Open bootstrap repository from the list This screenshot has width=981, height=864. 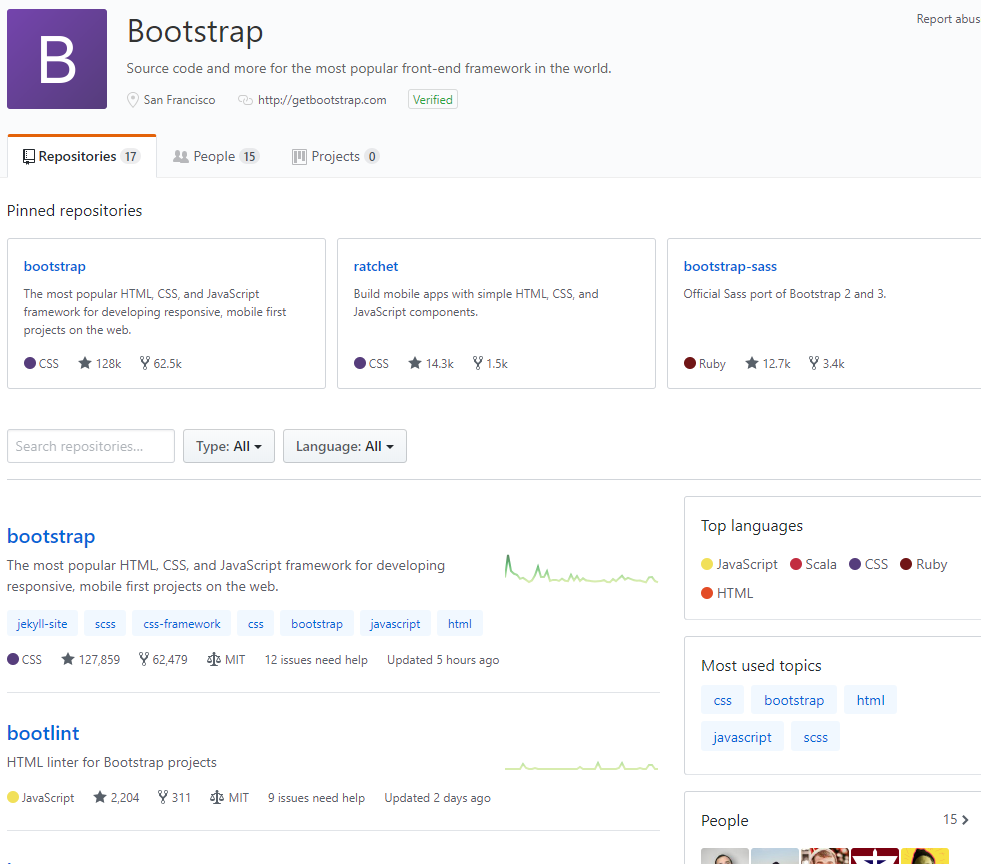(x=51, y=536)
